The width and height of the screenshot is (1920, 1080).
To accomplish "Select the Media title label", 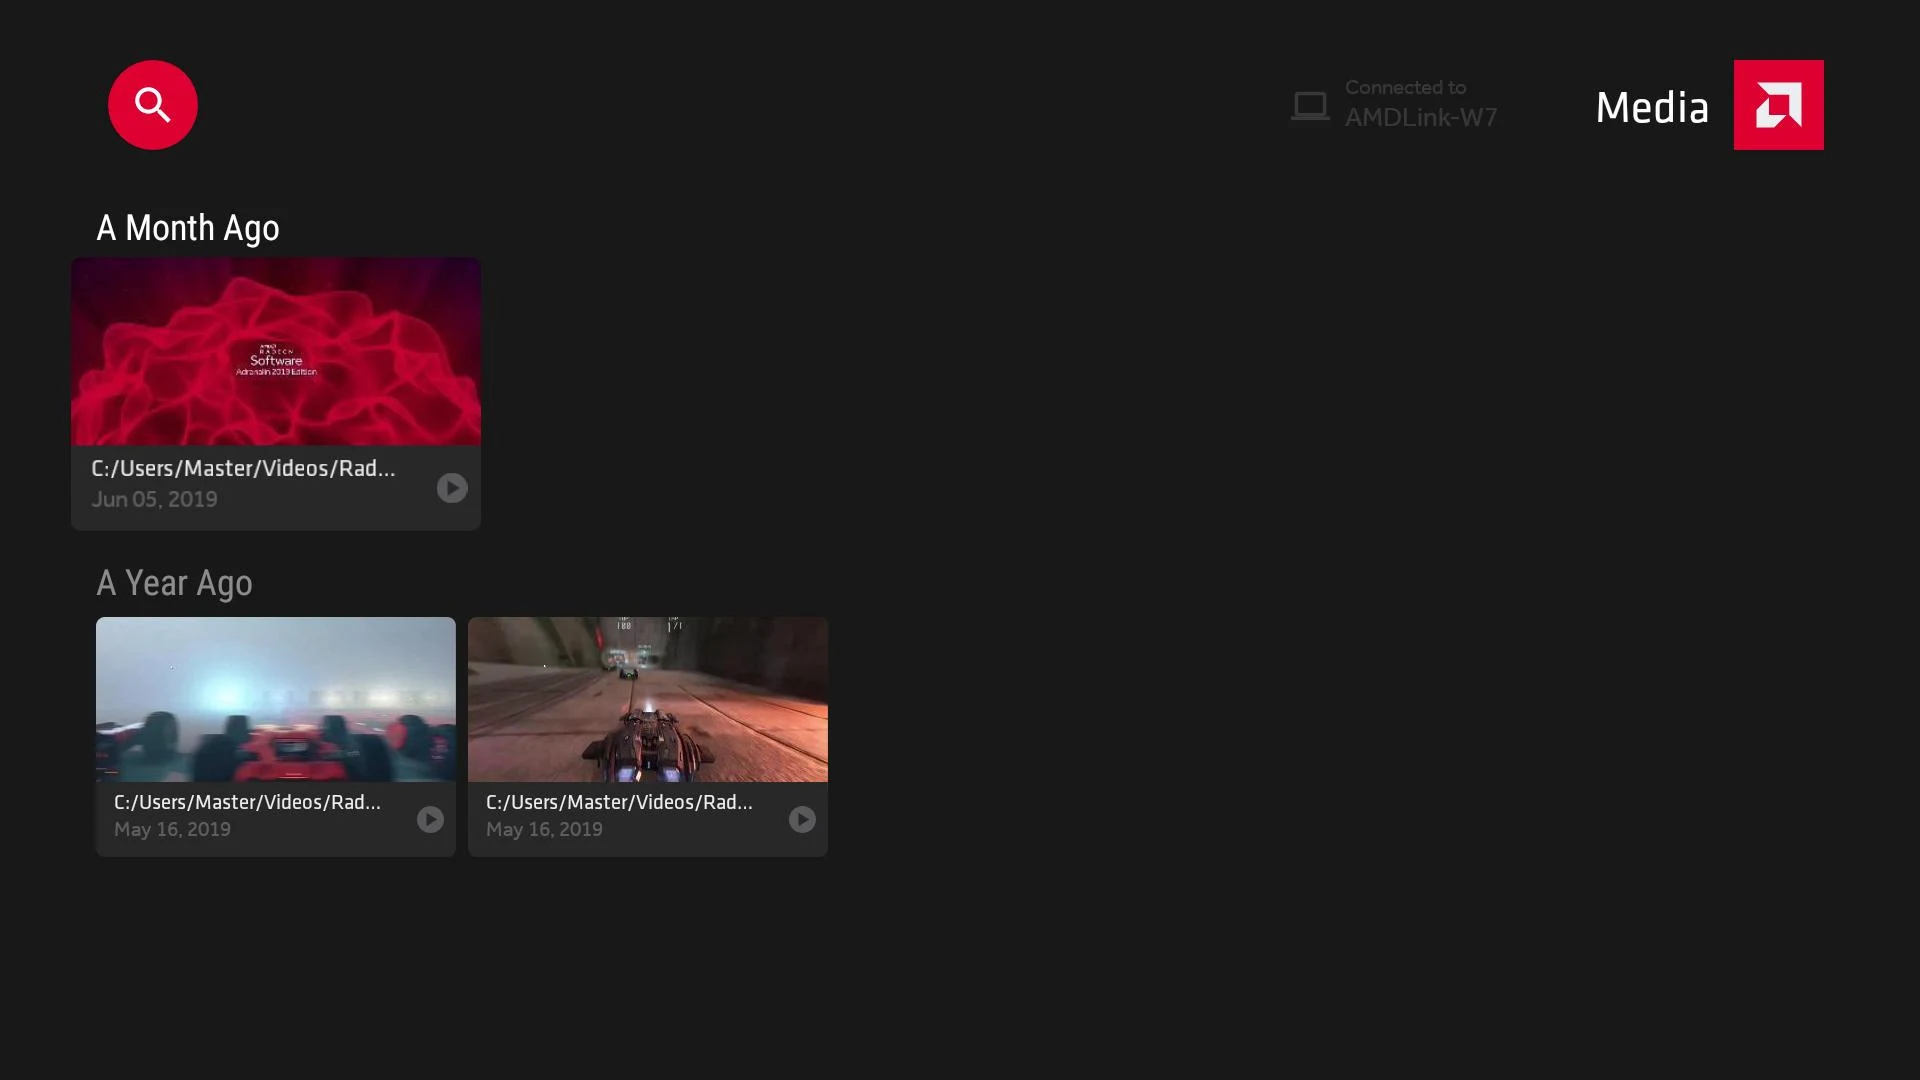I will coord(1652,108).
